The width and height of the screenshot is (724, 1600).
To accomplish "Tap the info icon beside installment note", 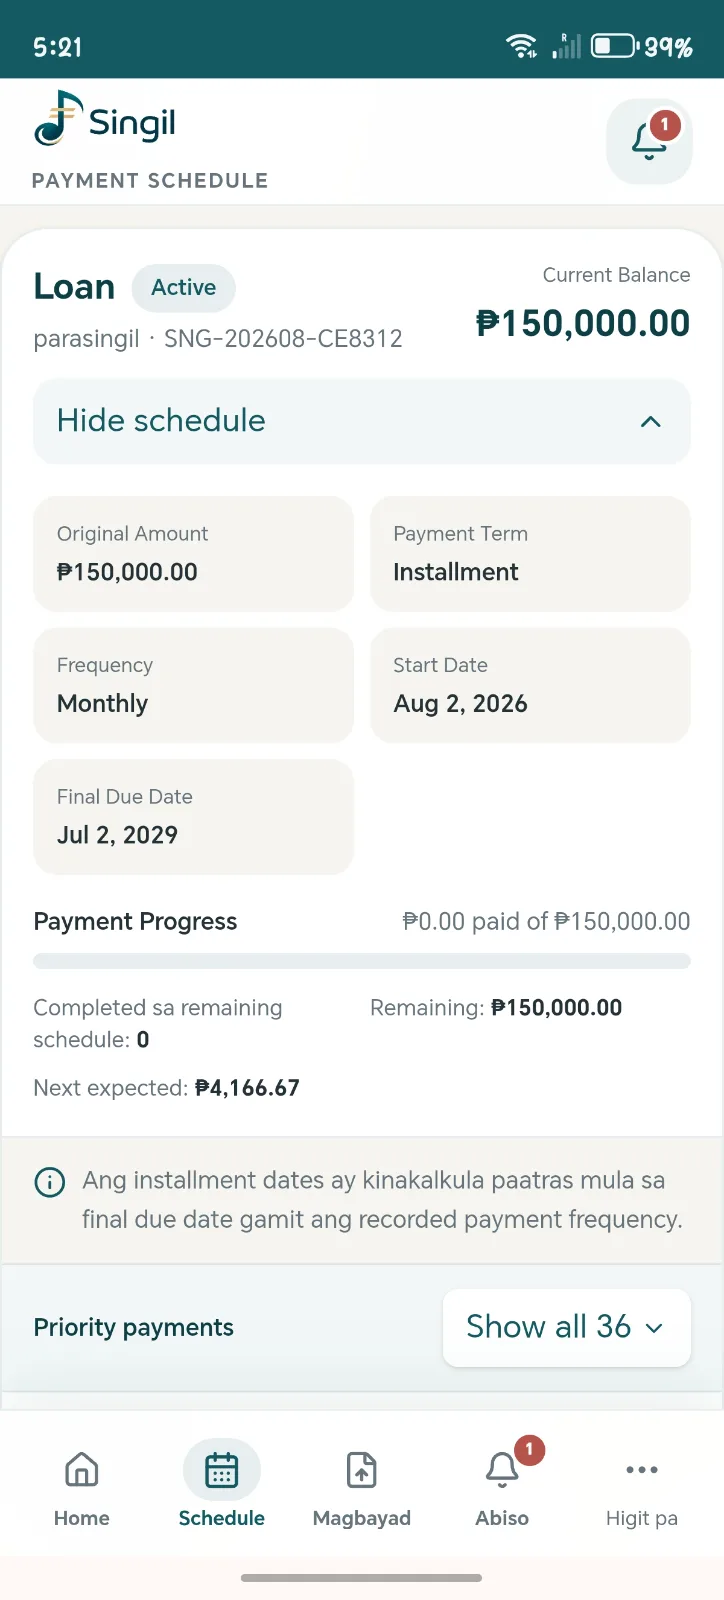I will click(50, 1182).
